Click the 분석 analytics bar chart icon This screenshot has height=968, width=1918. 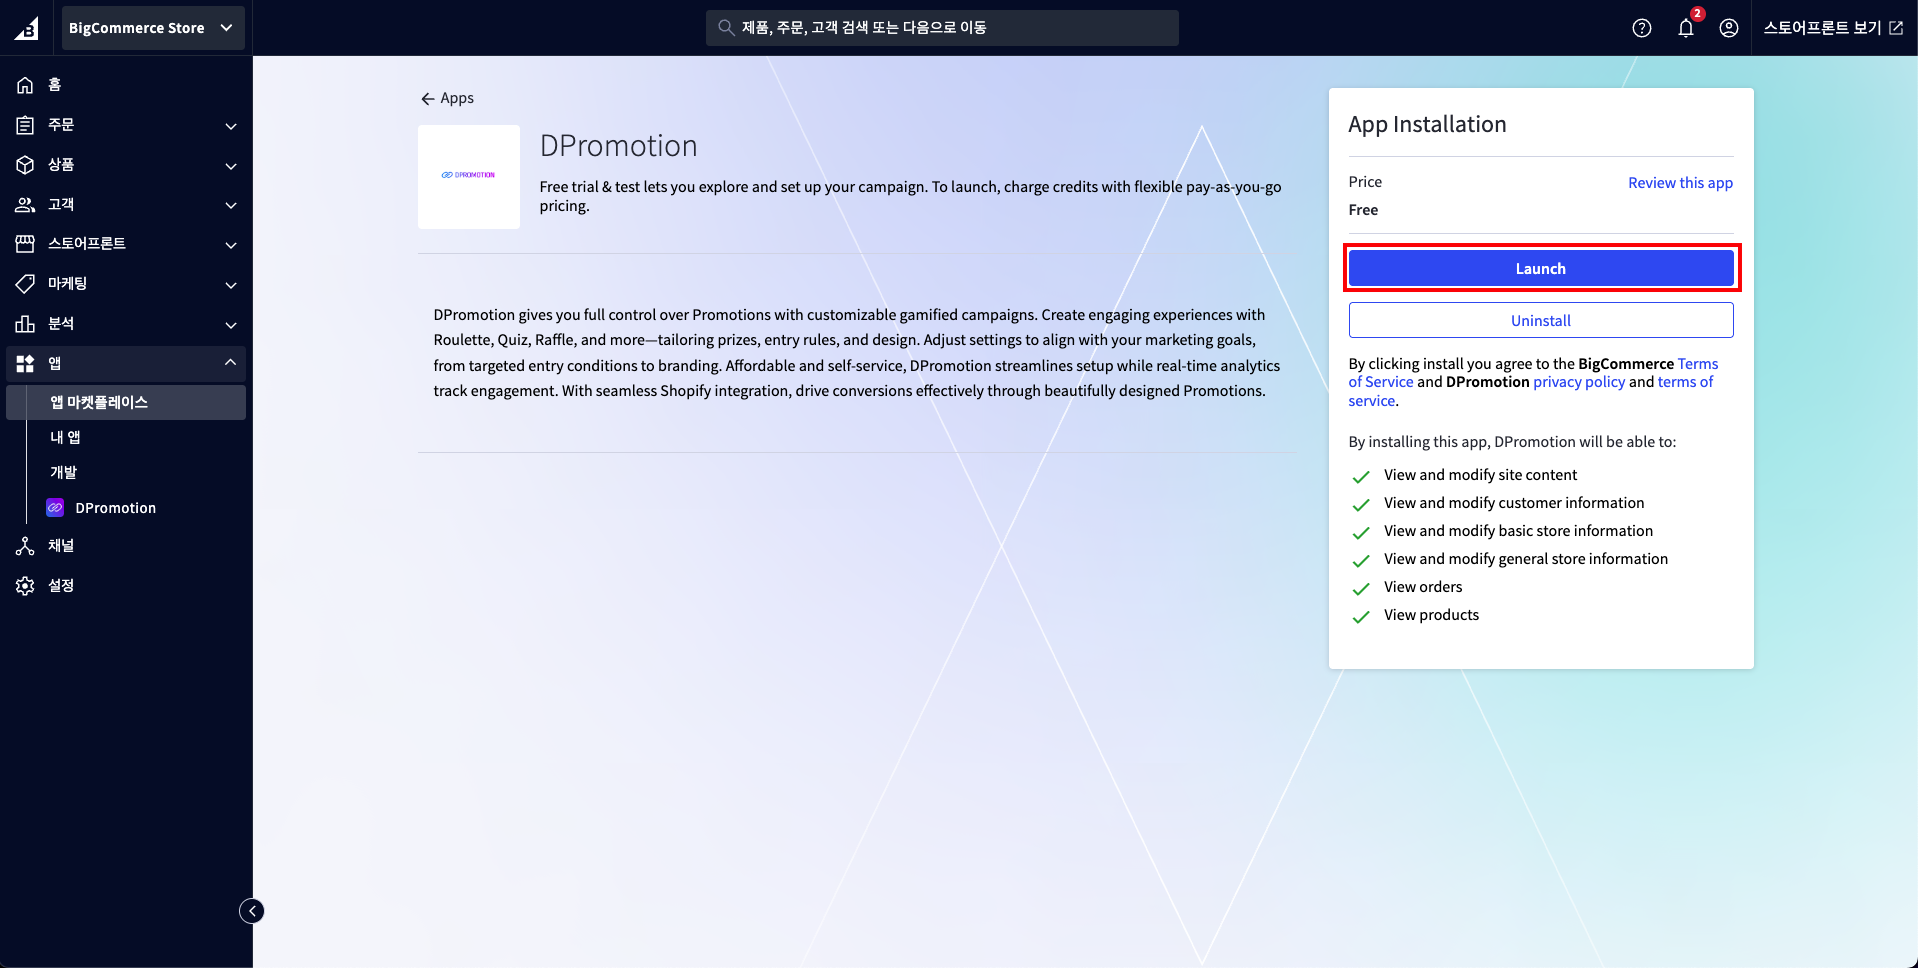tap(25, 324)
